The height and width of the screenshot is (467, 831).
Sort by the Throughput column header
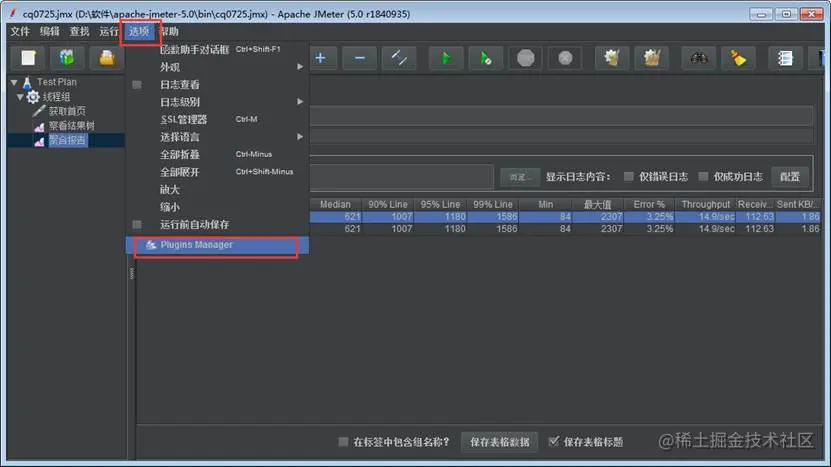(x=705, y=205)
